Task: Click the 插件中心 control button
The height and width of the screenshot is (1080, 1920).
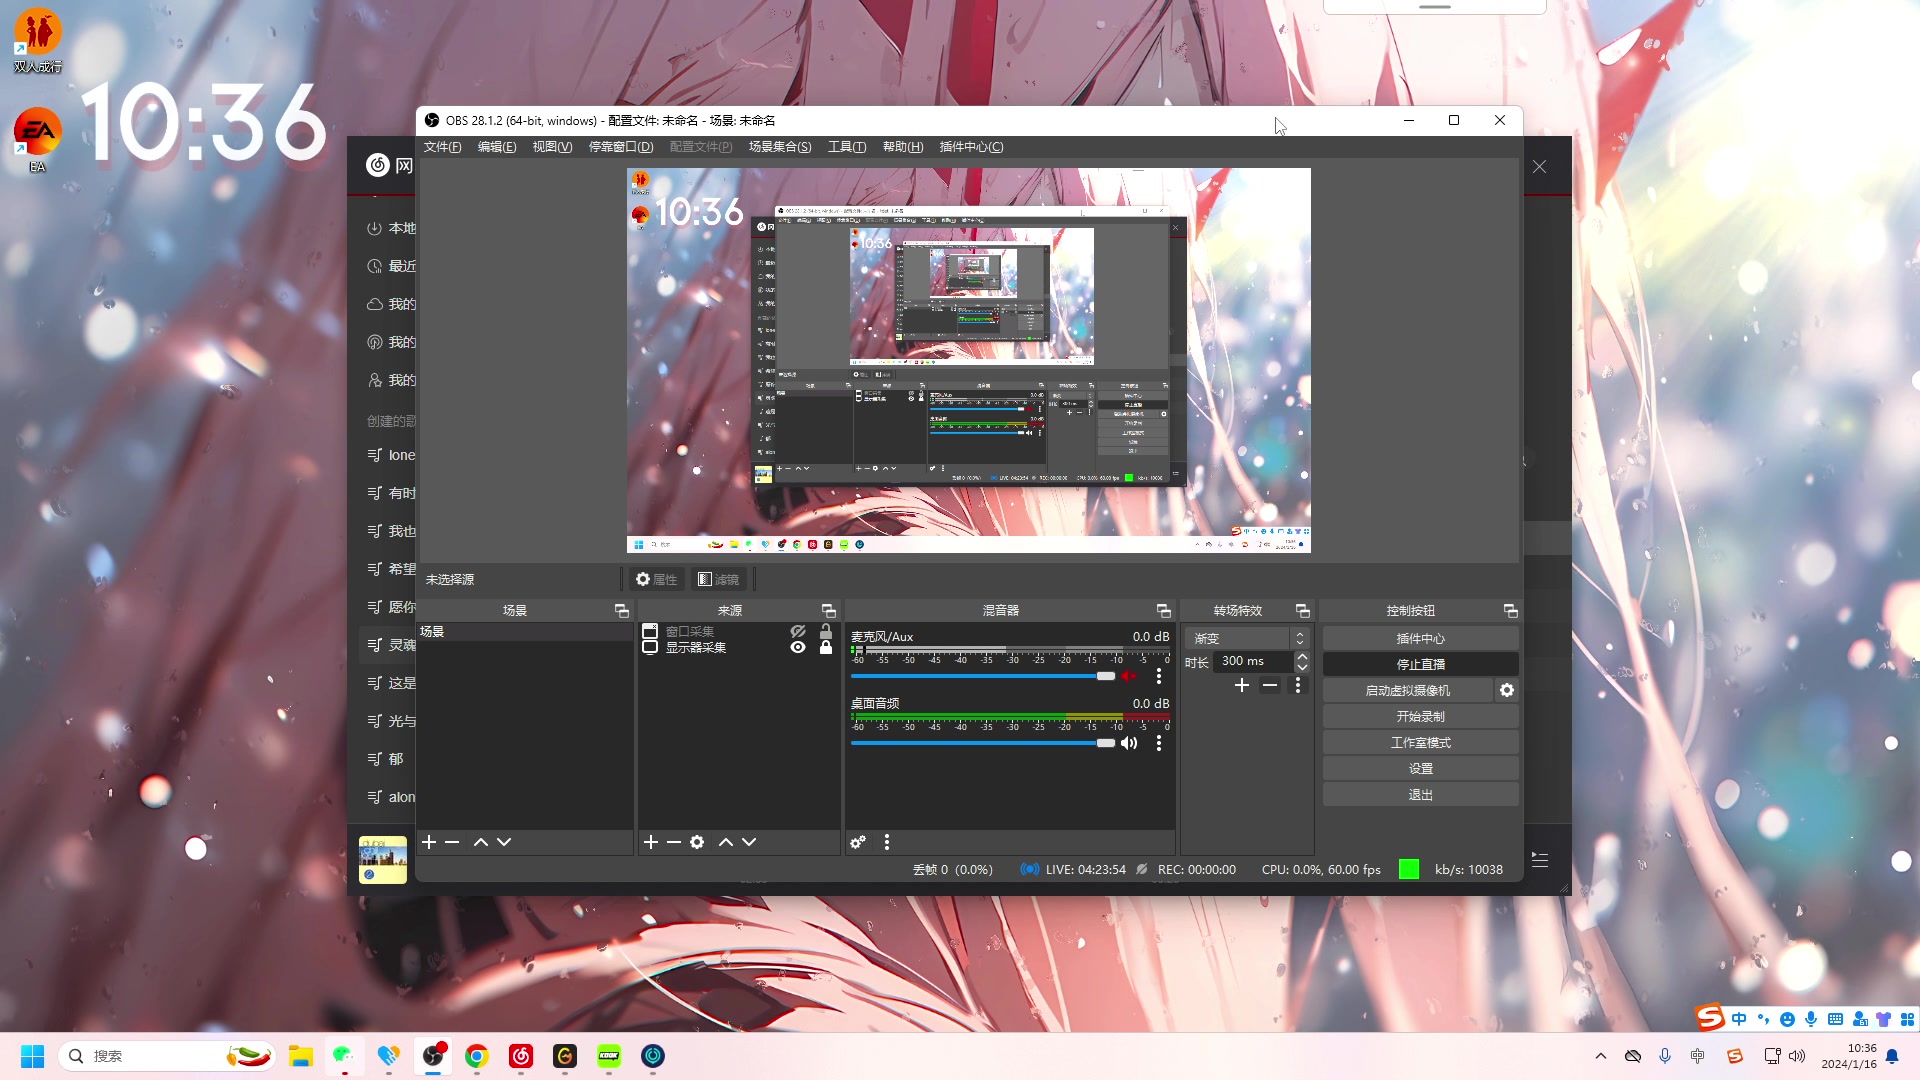Action: [1420, 638]
